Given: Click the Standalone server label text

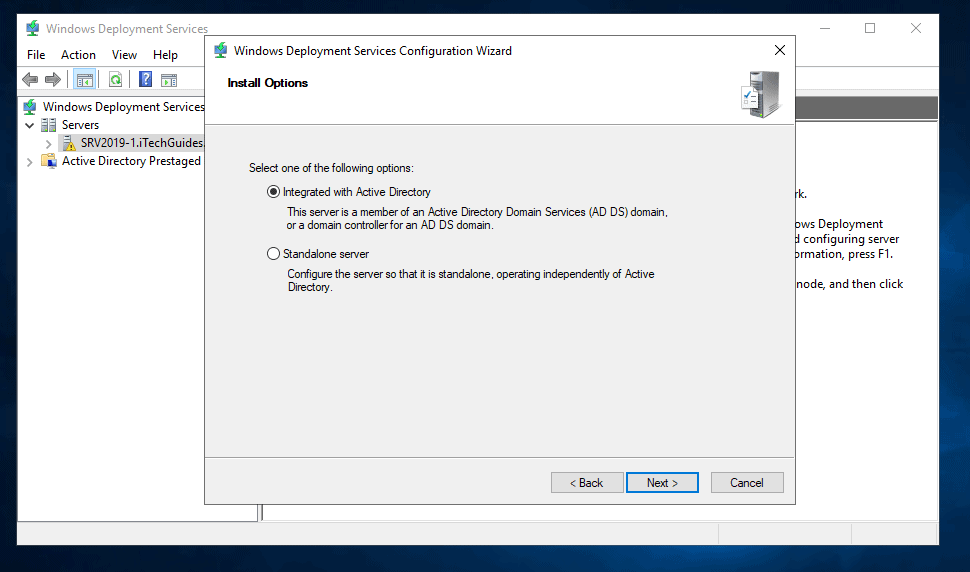Looking at the screenshot, I should [326, 254].
